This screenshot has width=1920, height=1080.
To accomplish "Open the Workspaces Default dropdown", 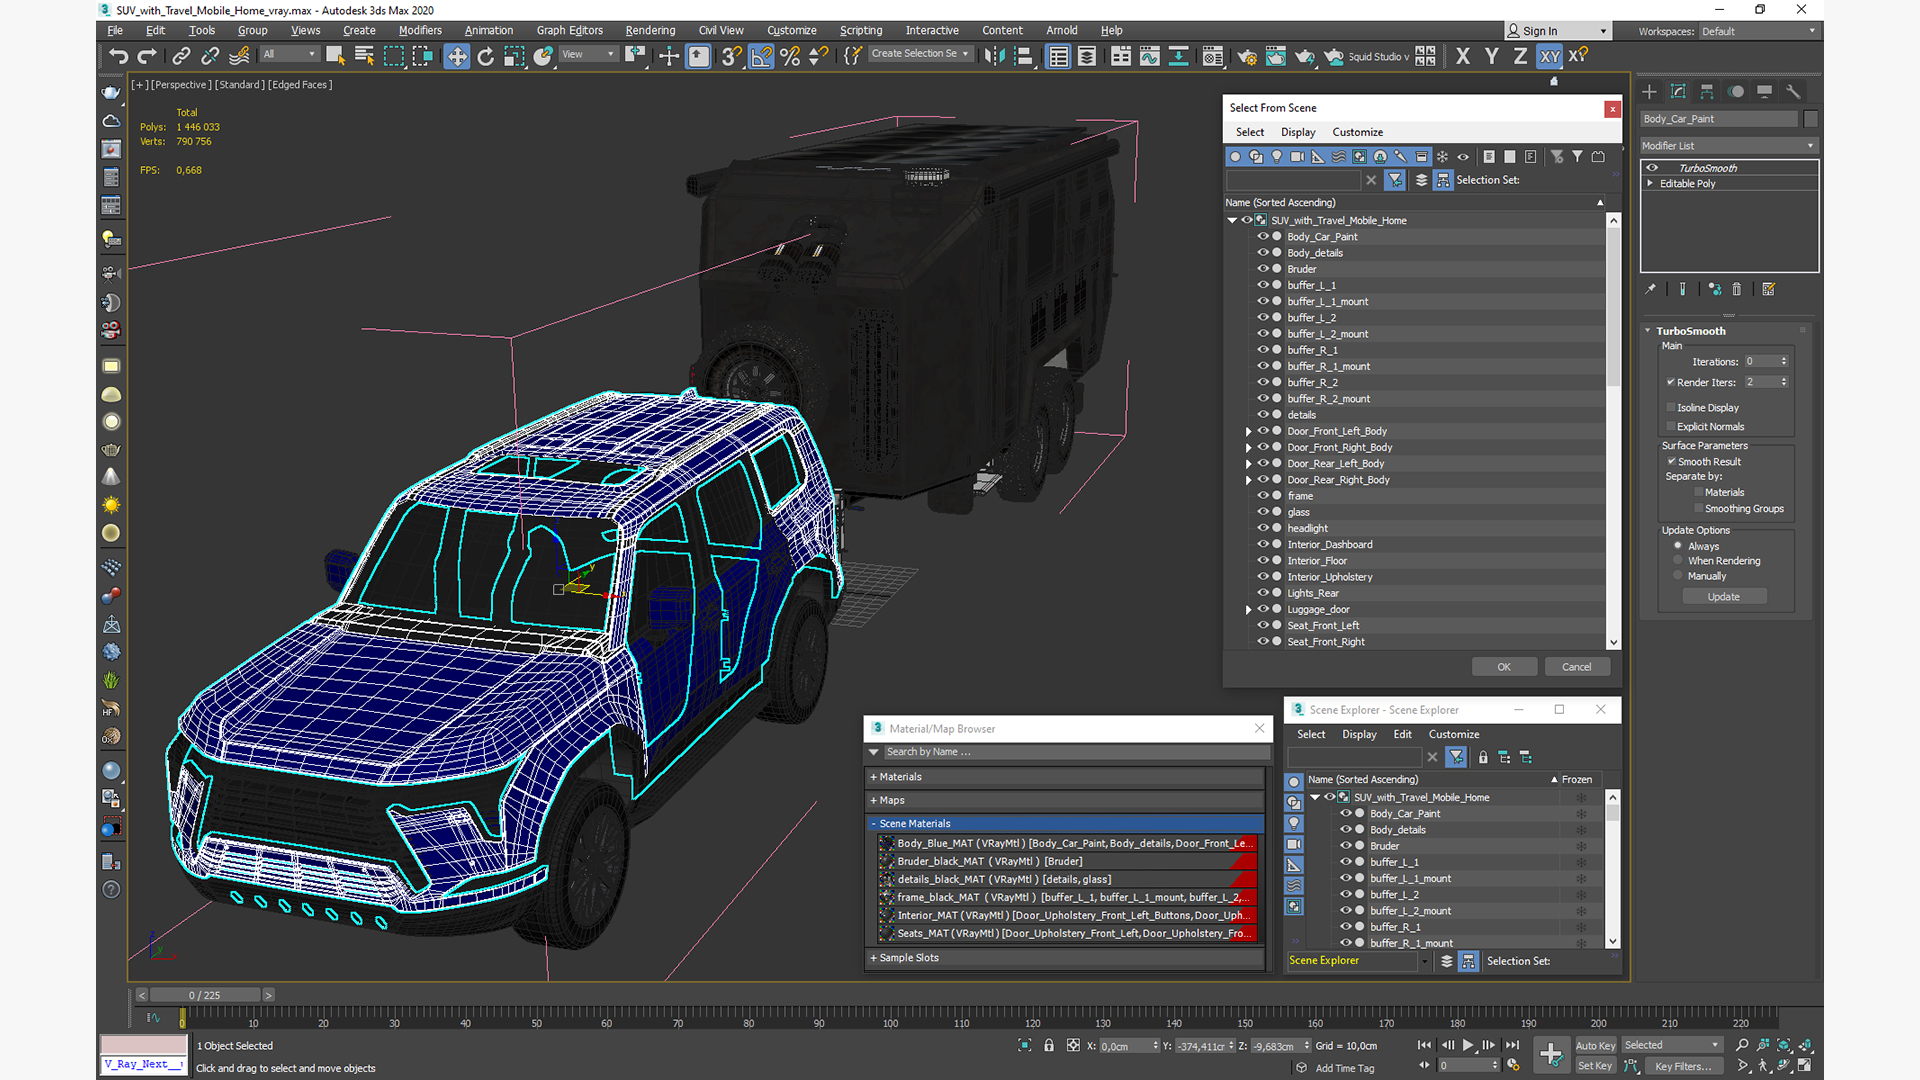I will pyautogui.click(x=1758, y=31).
